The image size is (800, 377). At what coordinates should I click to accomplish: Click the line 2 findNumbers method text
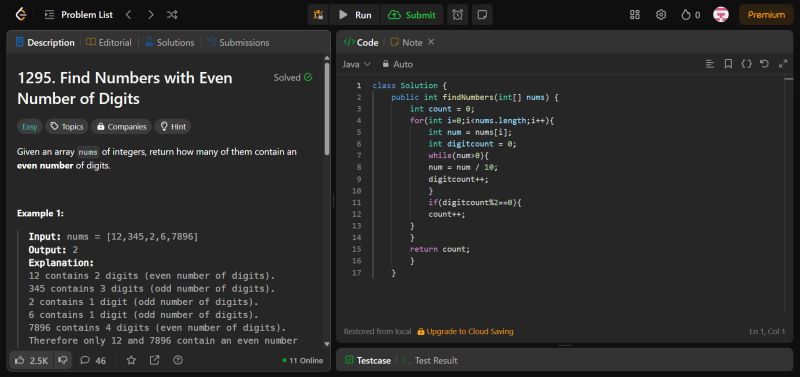[475, 97]
